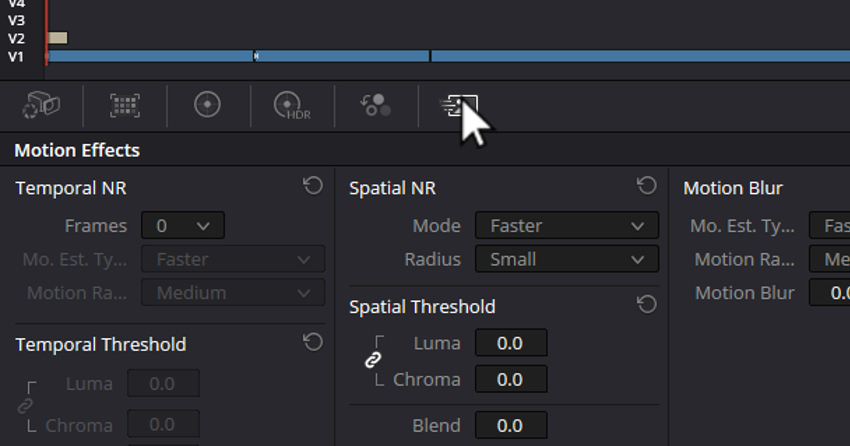Click the Spatial Threshold Luma field
Screen dimensions: 850x446
511,343
